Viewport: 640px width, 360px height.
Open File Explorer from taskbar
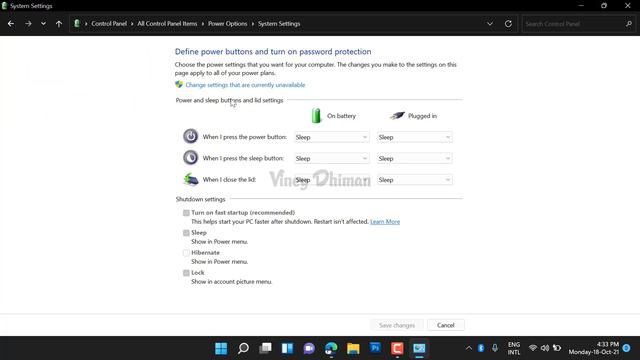pyautogui.click(x=353, y=348)
